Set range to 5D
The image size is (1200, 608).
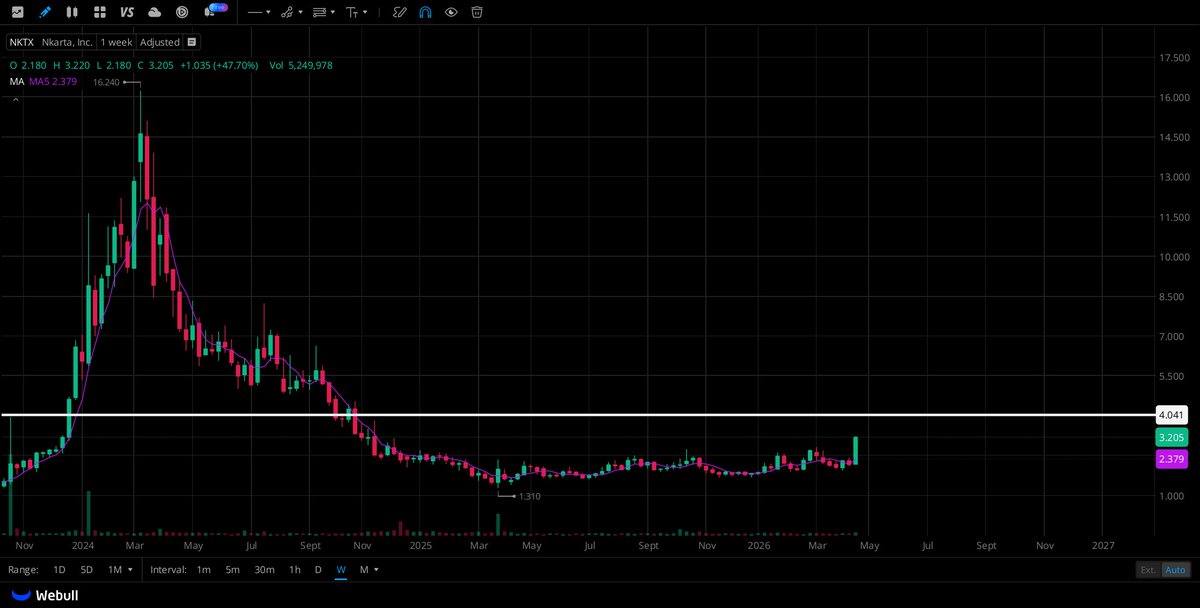tap(87, 569)
